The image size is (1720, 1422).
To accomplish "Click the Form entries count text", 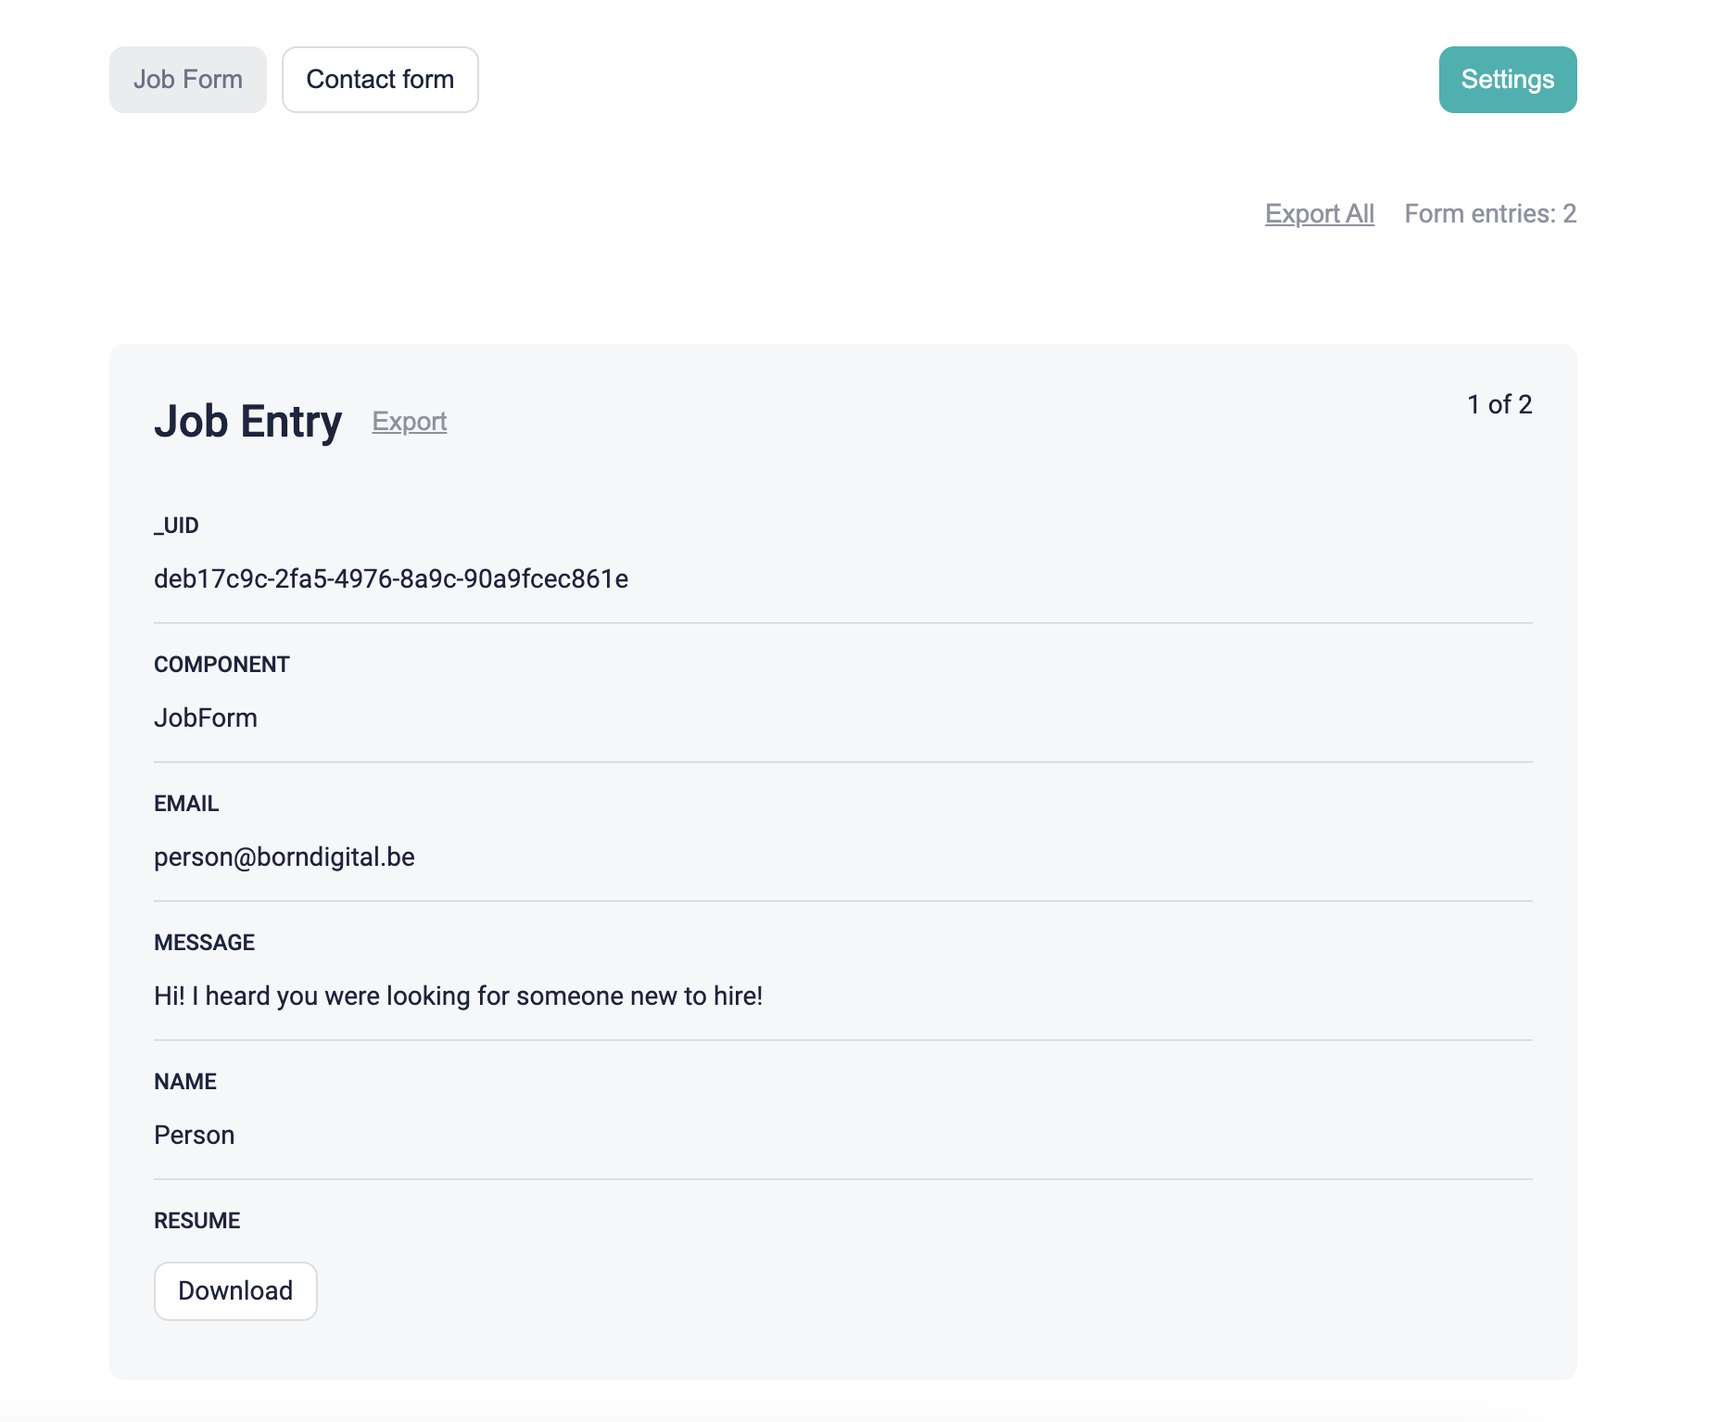I will click(x=1490, y=214).
